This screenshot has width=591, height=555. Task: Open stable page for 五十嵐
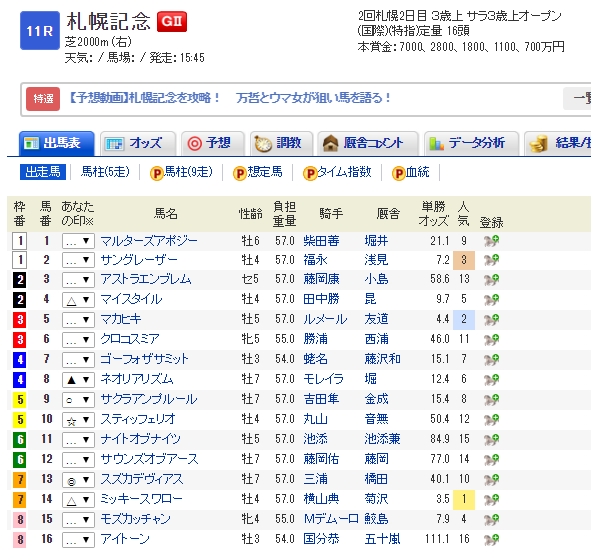pos(383,539)
